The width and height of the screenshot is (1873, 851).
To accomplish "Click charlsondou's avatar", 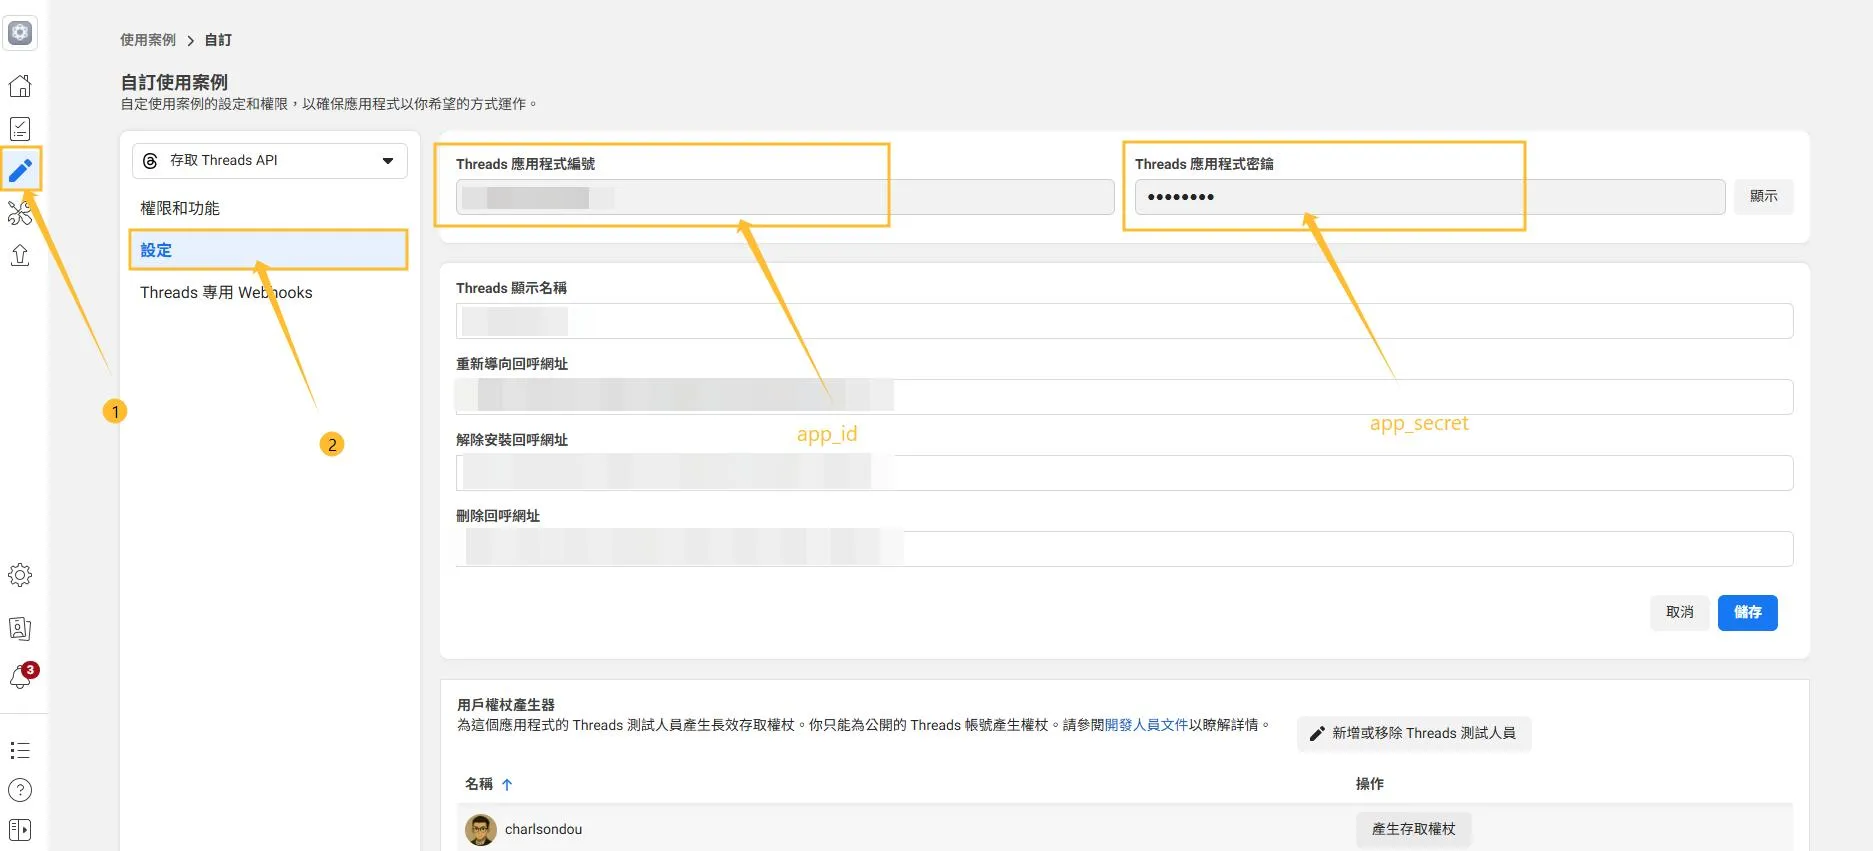I will (481, 829).
